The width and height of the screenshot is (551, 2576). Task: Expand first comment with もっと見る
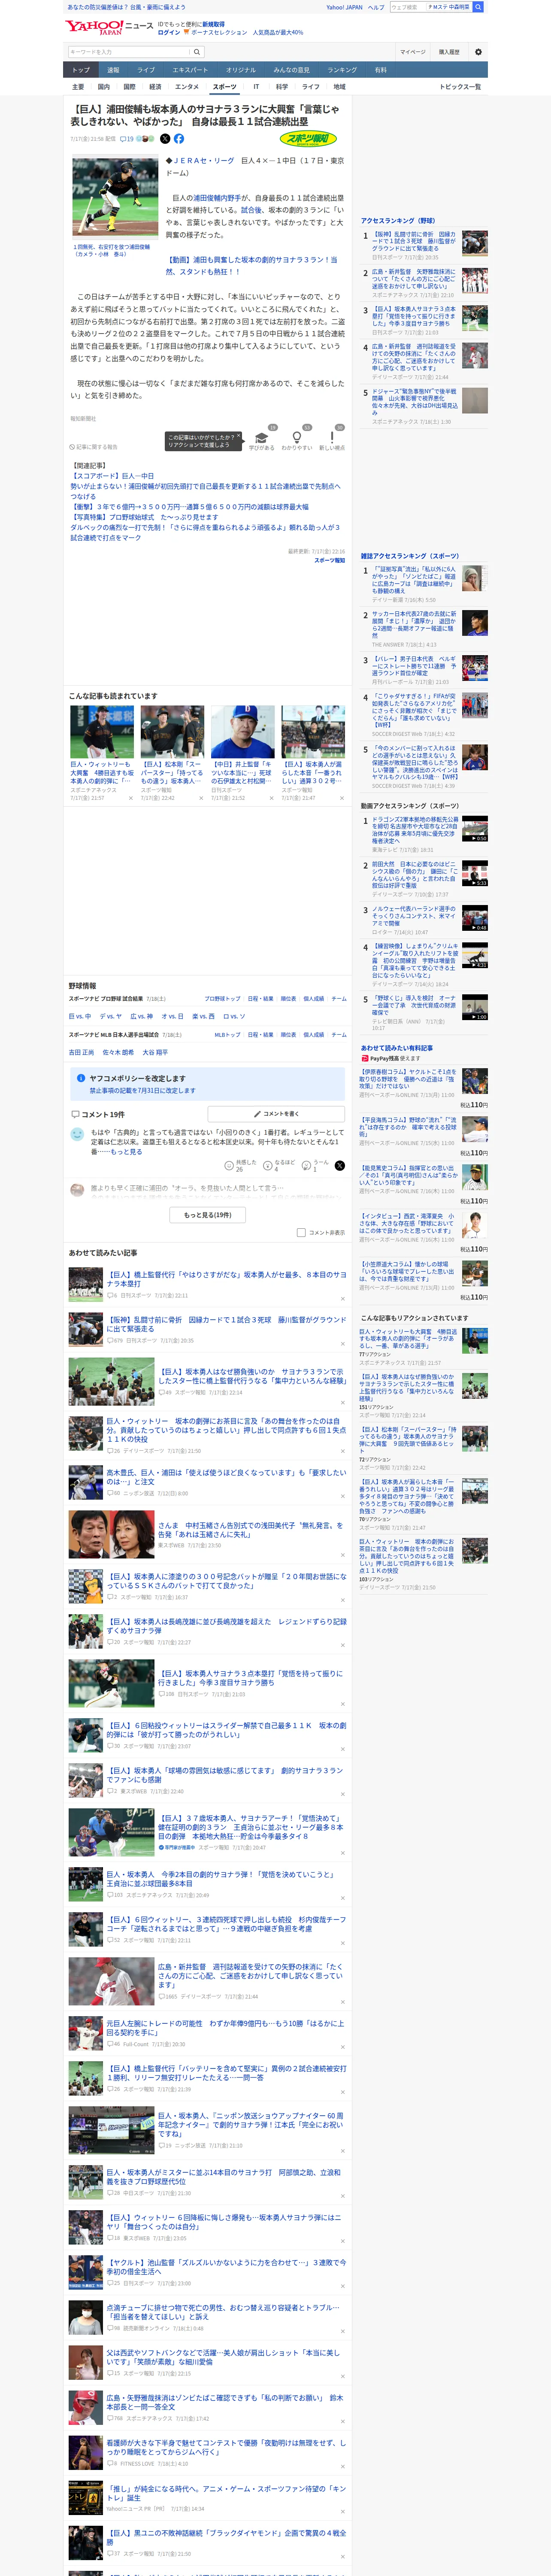click(126, 1152)
